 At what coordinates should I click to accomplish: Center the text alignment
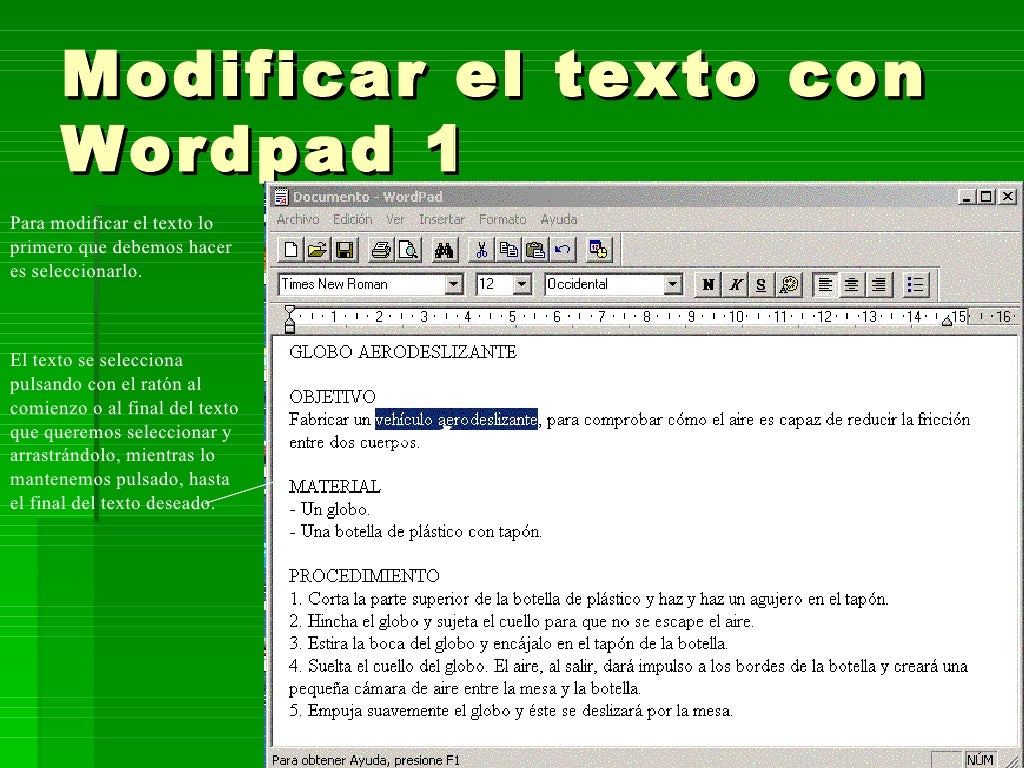pos(852,285)
